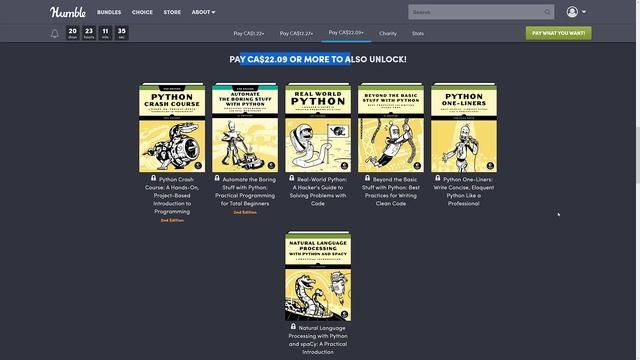Click the user account avatar icon

point(572,12)
